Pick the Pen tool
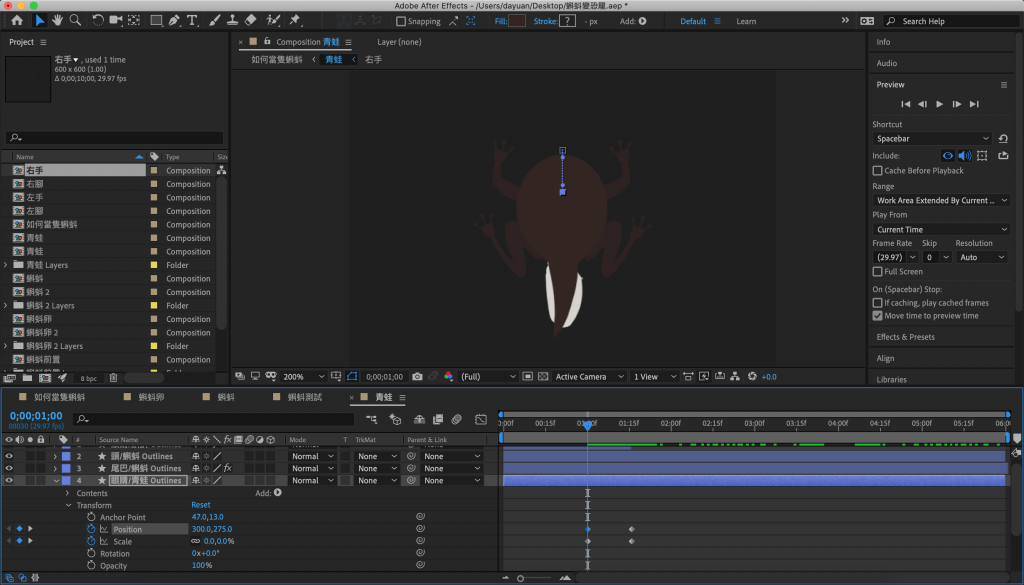Screen dimensions: 1024x585 tap(175, 20)
